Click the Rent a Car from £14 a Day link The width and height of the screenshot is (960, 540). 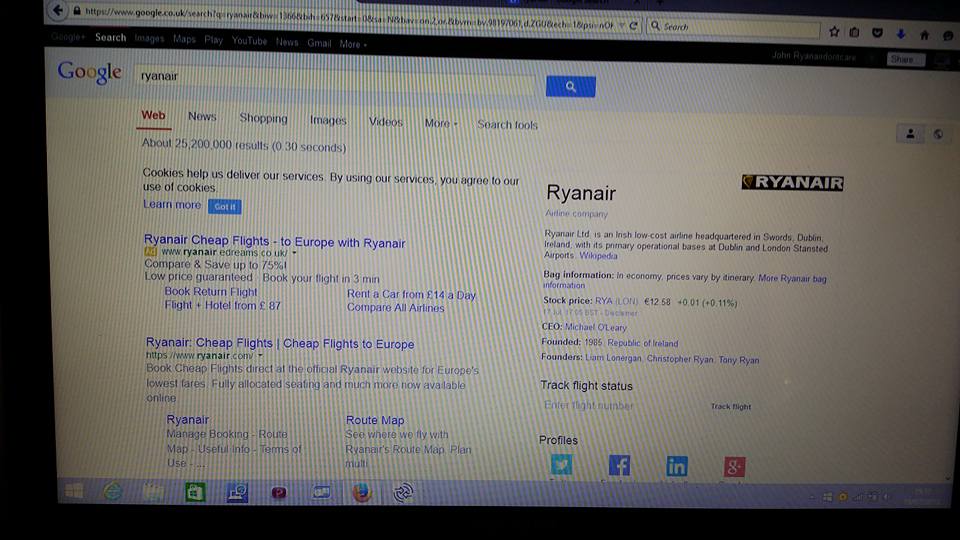411,294
